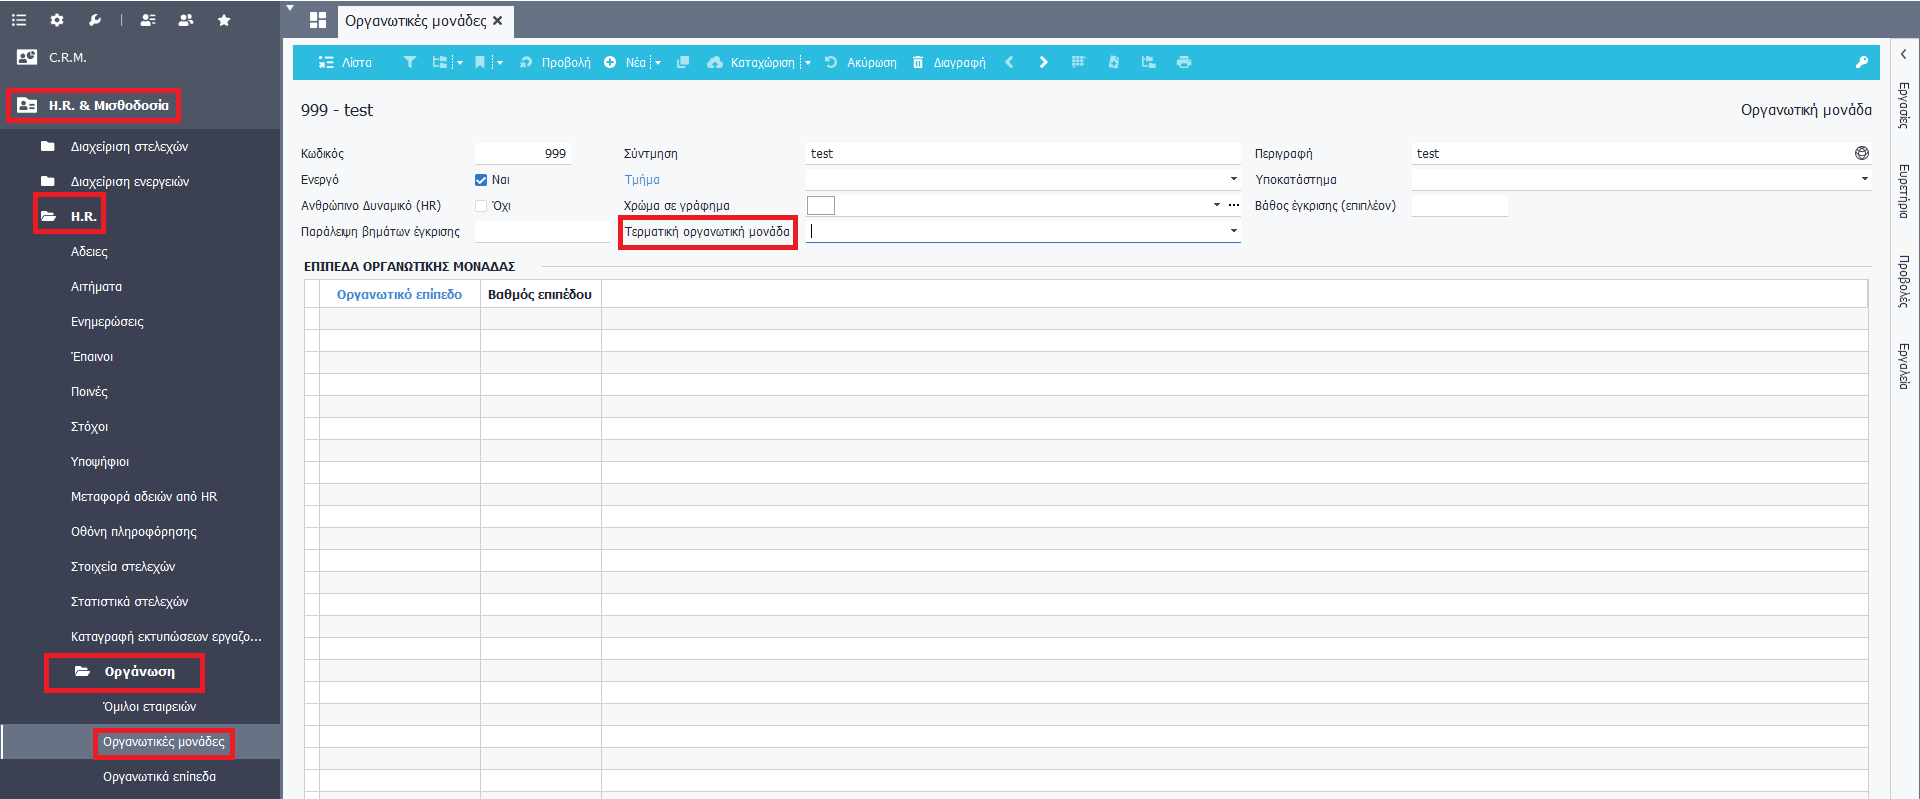Click the Χρώμα σε γράφημα color swatch
This screenshot has width=1920, height=799.
pos(821,205)
